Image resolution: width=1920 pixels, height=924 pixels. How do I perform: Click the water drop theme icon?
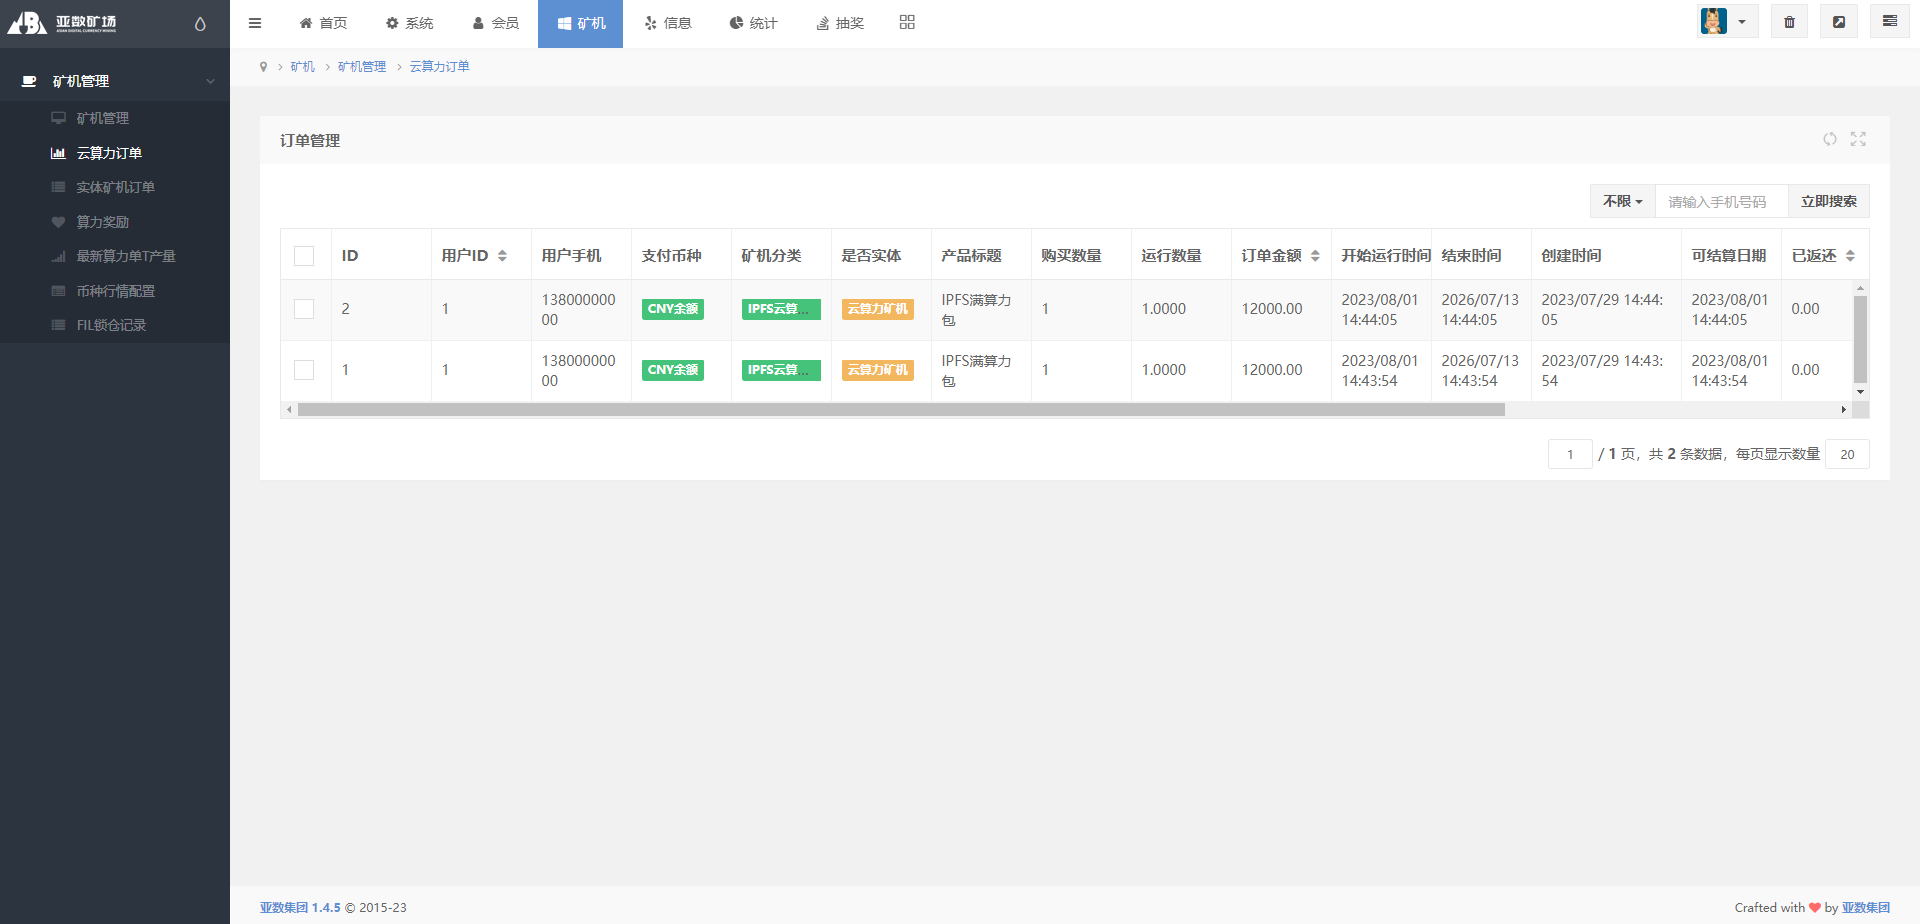200,24
